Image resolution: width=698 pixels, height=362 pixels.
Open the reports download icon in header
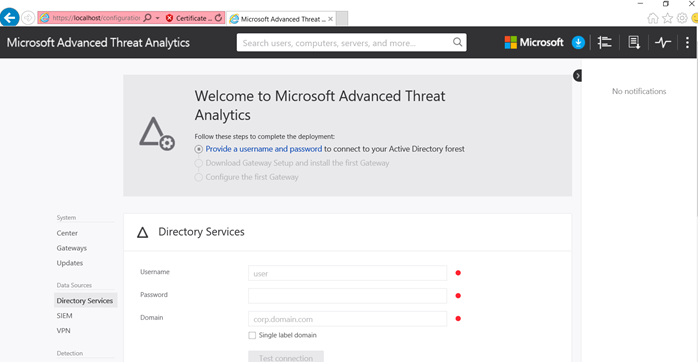[x=634, y=42]
